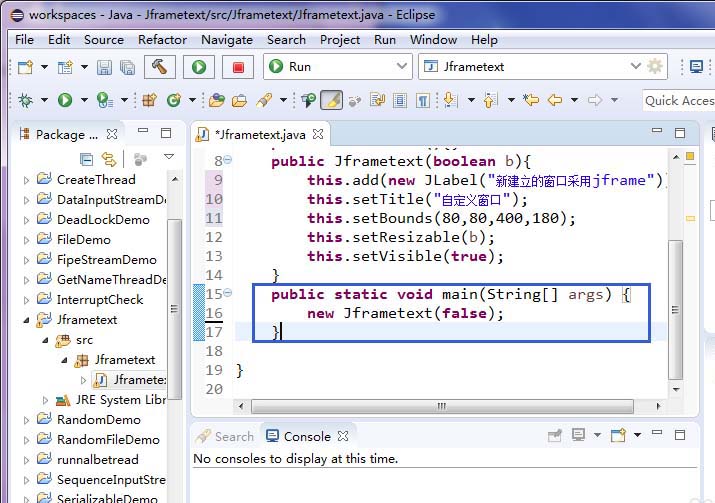This screenshot has width=715, height=503.
Task: Toggle the highlighted Mark Occurrences button
Action: [331, 100]
